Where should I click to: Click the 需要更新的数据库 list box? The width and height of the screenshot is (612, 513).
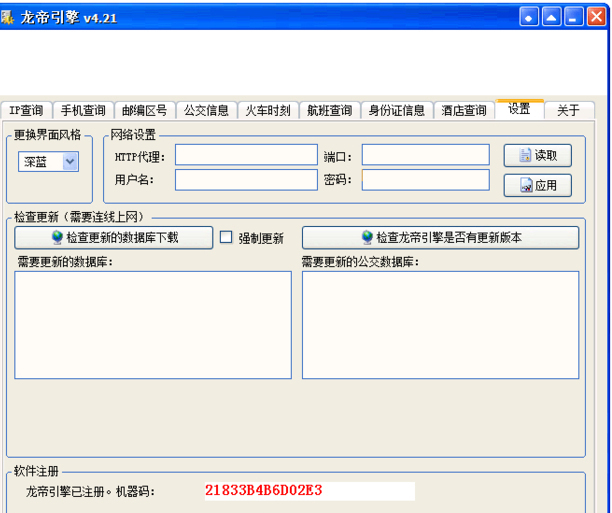[153, 325]
